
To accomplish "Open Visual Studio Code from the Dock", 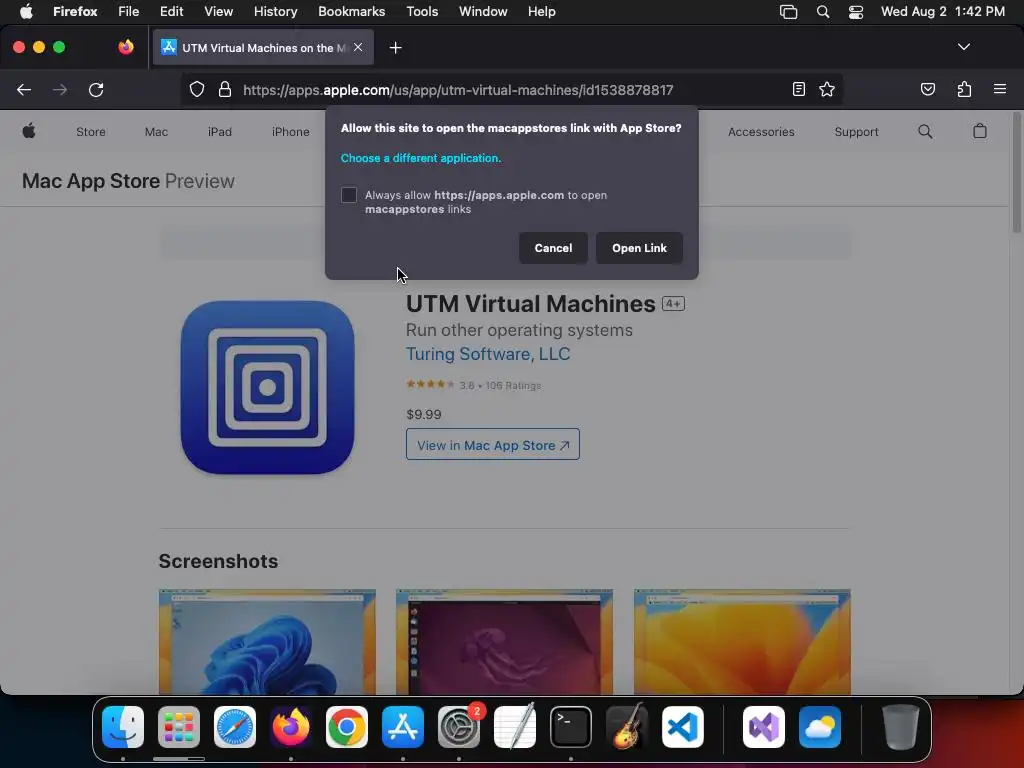I will pyautogui.click(x=682, y=727).
